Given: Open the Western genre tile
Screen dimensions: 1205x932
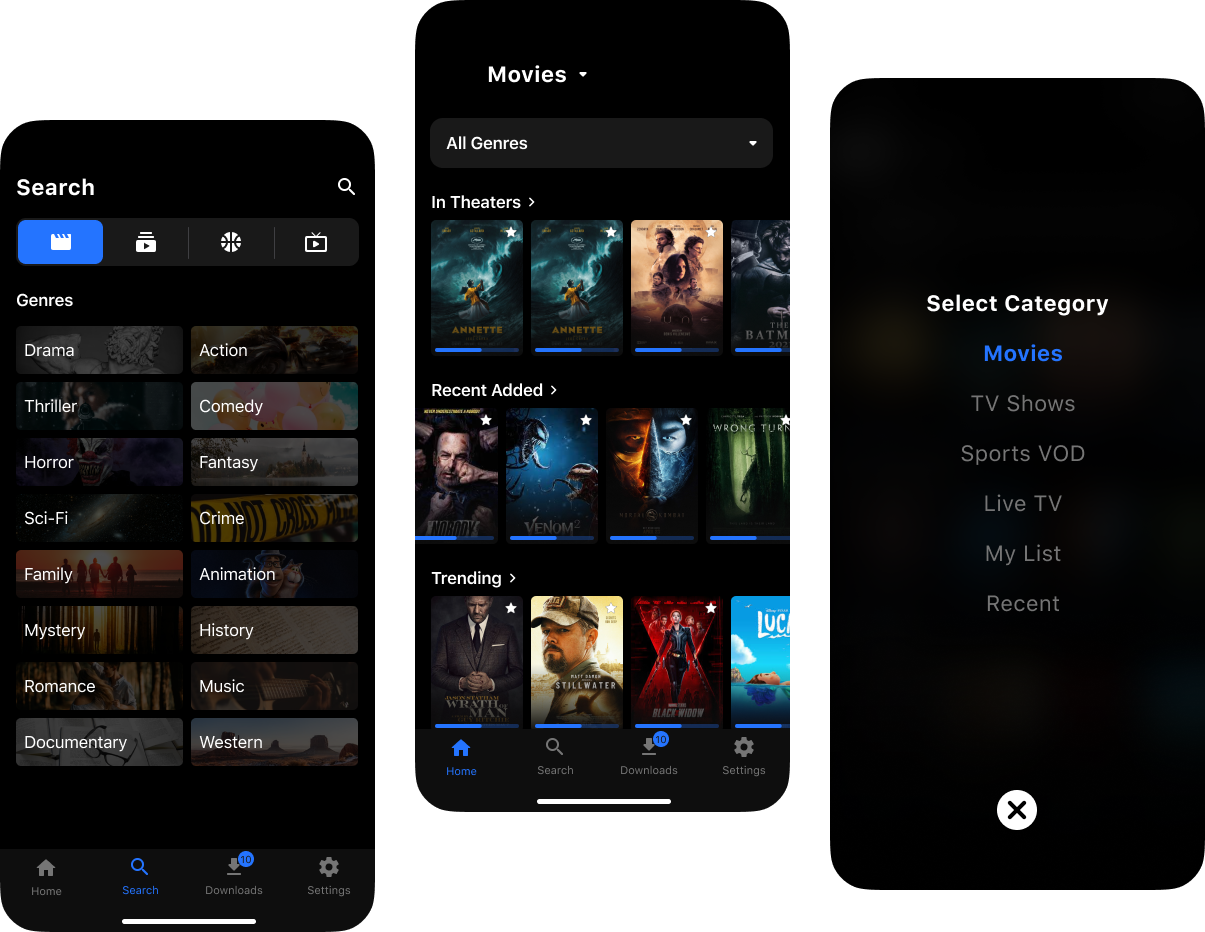Looking at the screenshot, I should click(x=274, y=742).
